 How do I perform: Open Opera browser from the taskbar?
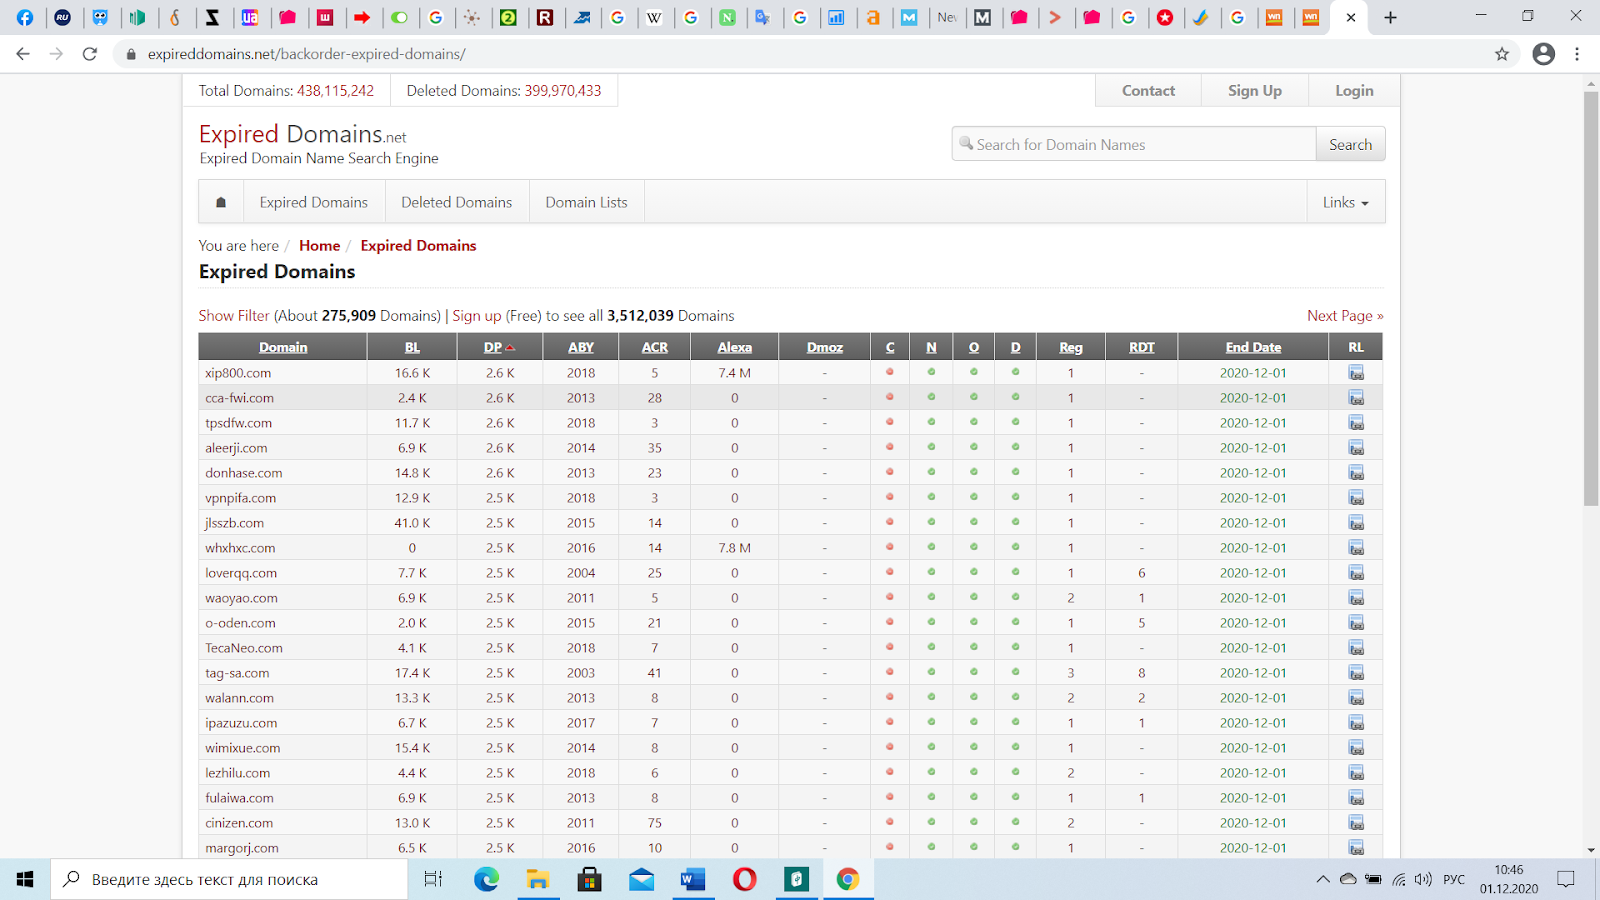pos(745,879)
